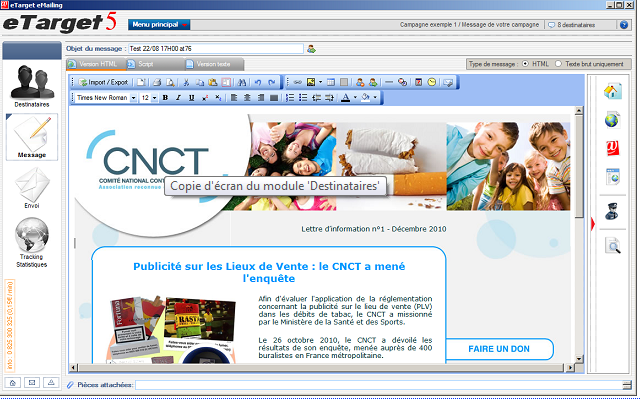Select Texte brut uniquement radio option
This screenshot has height=403, width=641.
[558, 64]
